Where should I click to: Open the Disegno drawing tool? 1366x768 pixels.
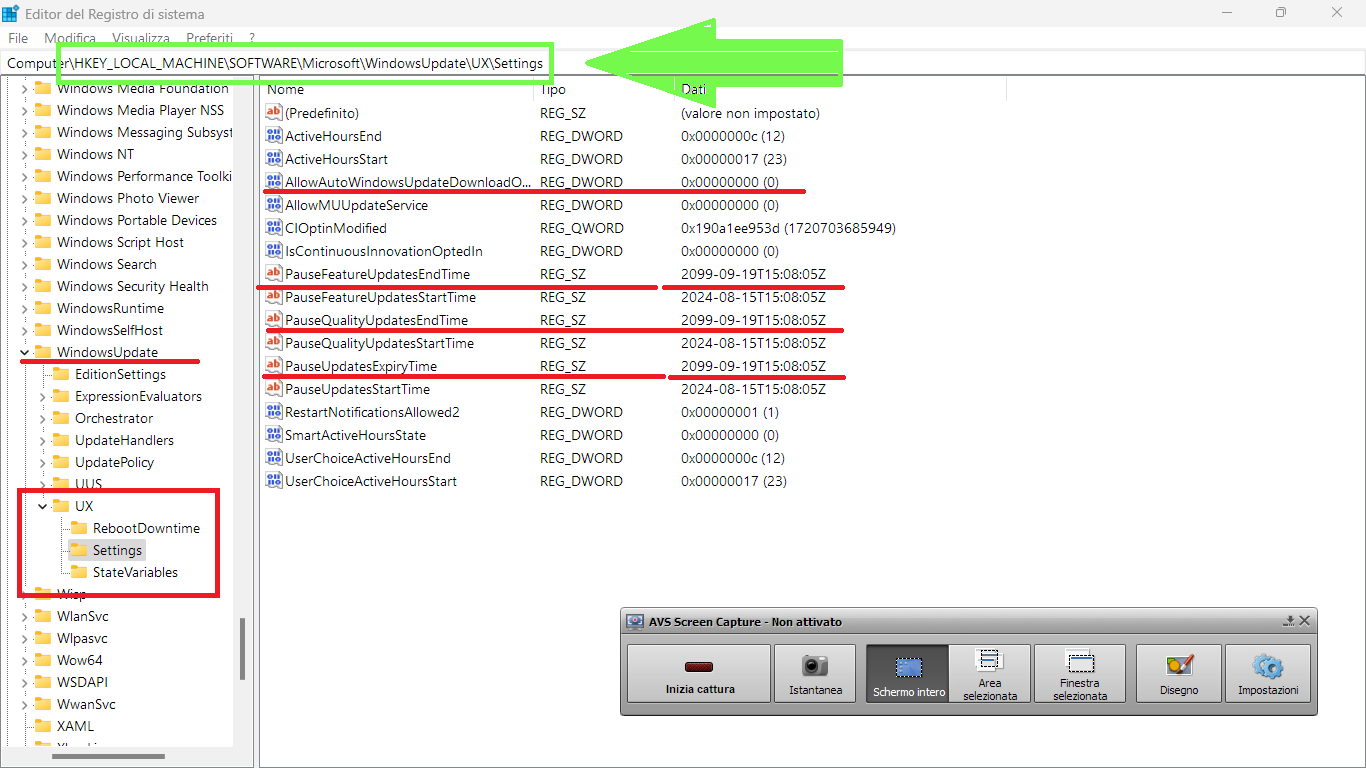(x=1179, y=673)
